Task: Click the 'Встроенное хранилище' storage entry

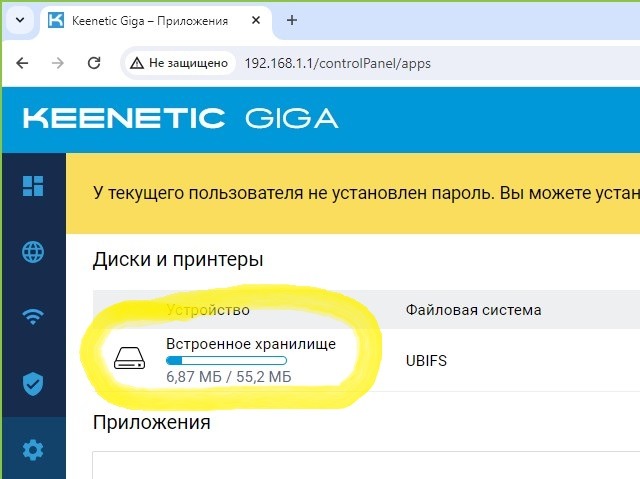Action: point(251,344)
